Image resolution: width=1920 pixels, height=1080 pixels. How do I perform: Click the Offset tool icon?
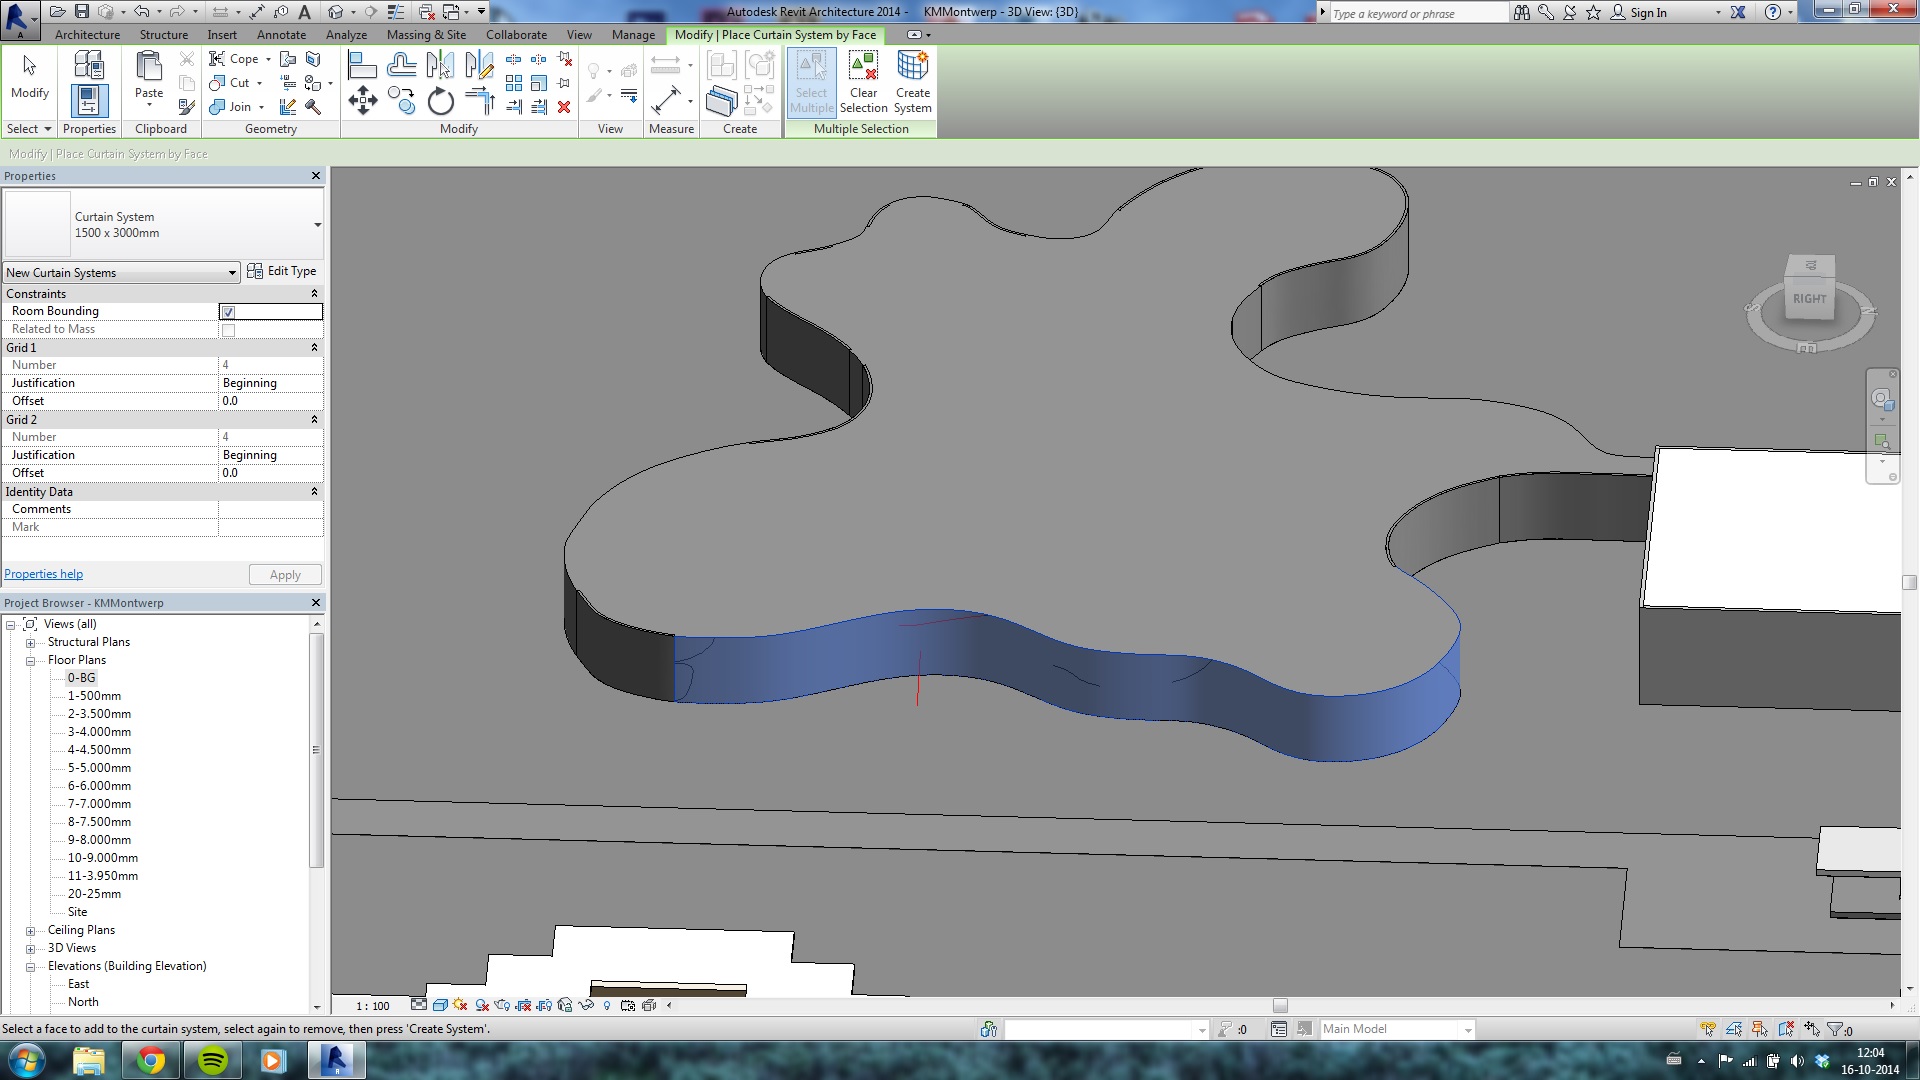click(401, 65)
